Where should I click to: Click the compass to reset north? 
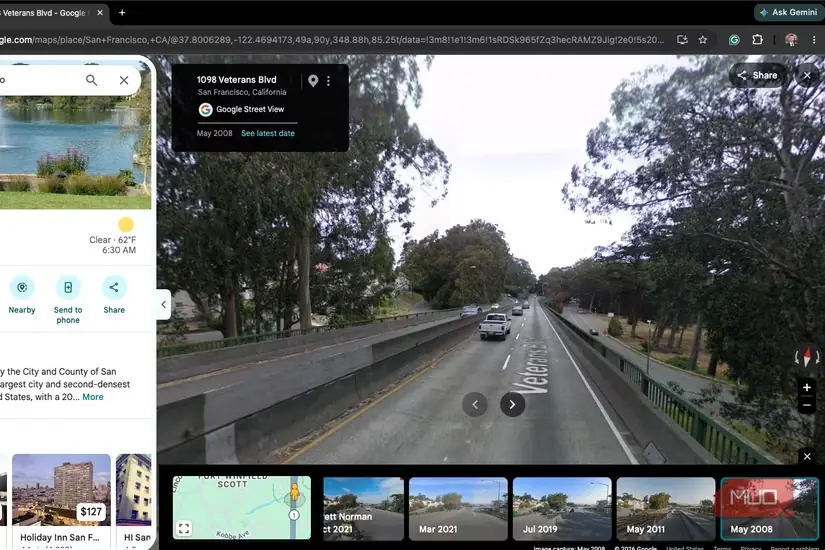pyautogui.click(x=807, y=357)
